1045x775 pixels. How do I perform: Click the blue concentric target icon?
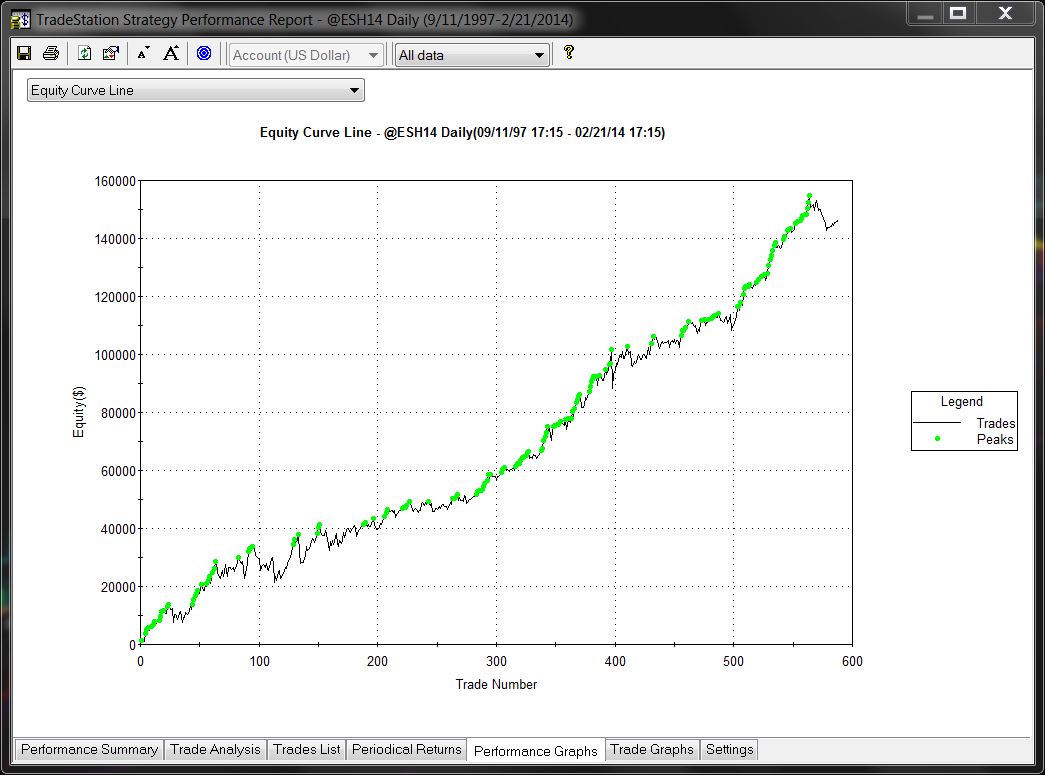point(204,53)
